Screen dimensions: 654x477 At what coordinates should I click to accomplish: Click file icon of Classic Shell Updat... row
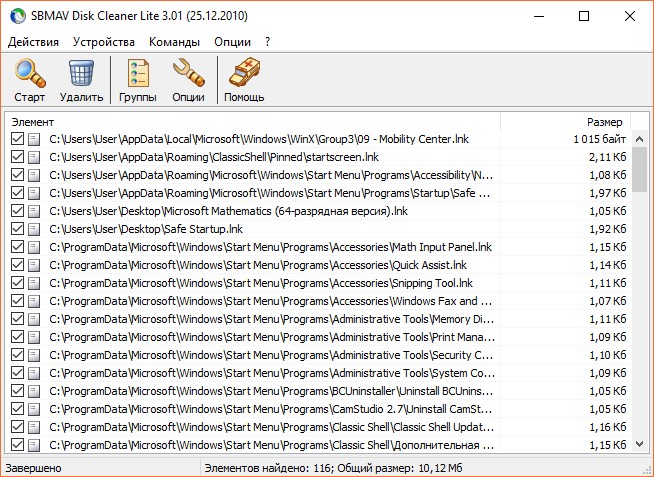(x=34, y=427)
